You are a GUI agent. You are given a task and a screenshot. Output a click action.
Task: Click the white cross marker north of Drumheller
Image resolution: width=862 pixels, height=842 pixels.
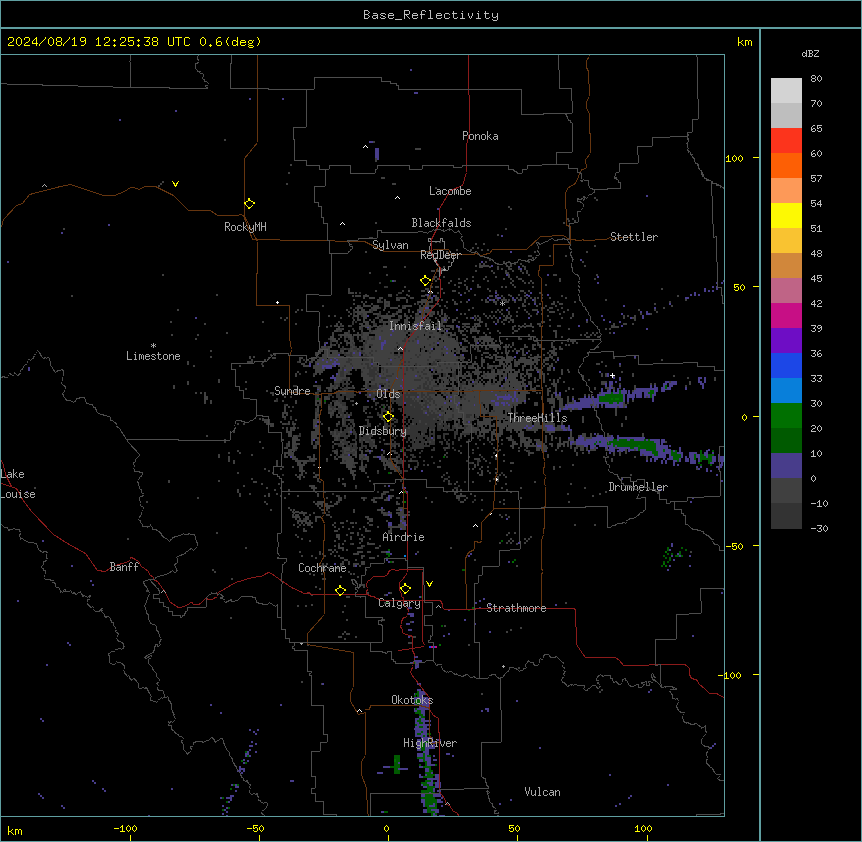pos(612,375)
